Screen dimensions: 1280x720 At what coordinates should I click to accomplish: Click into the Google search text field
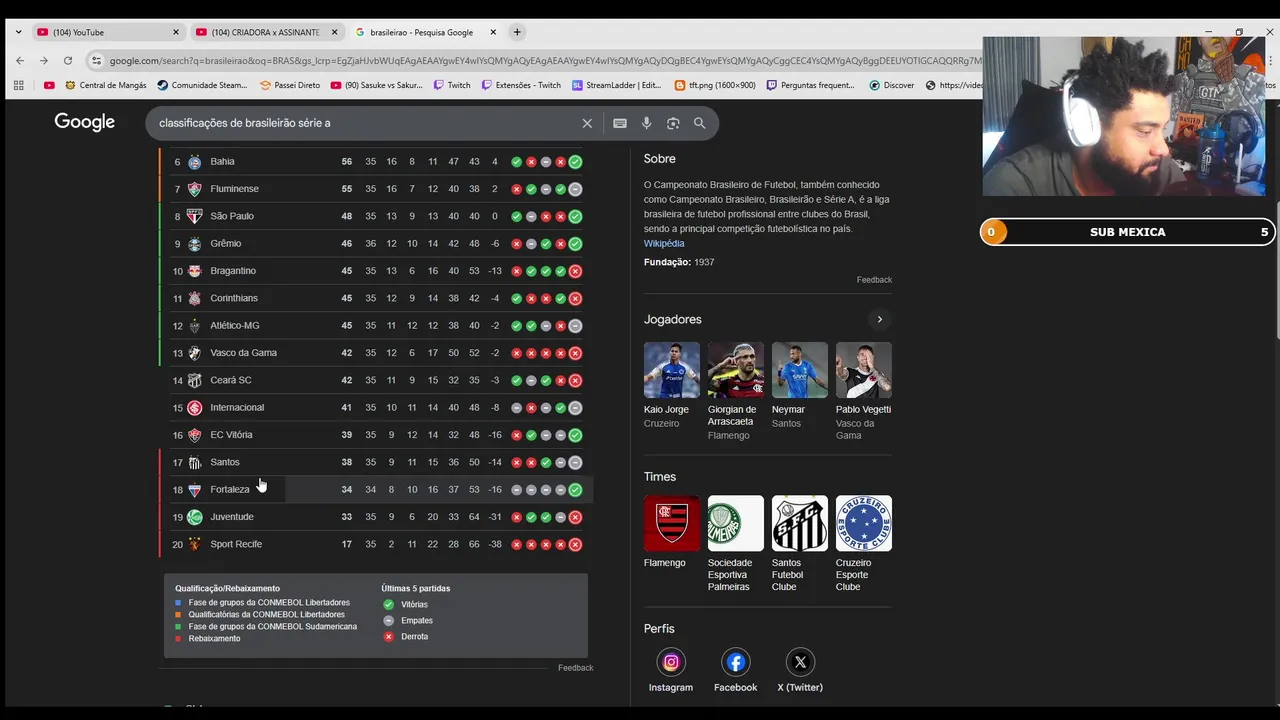(x=365, y=123)
